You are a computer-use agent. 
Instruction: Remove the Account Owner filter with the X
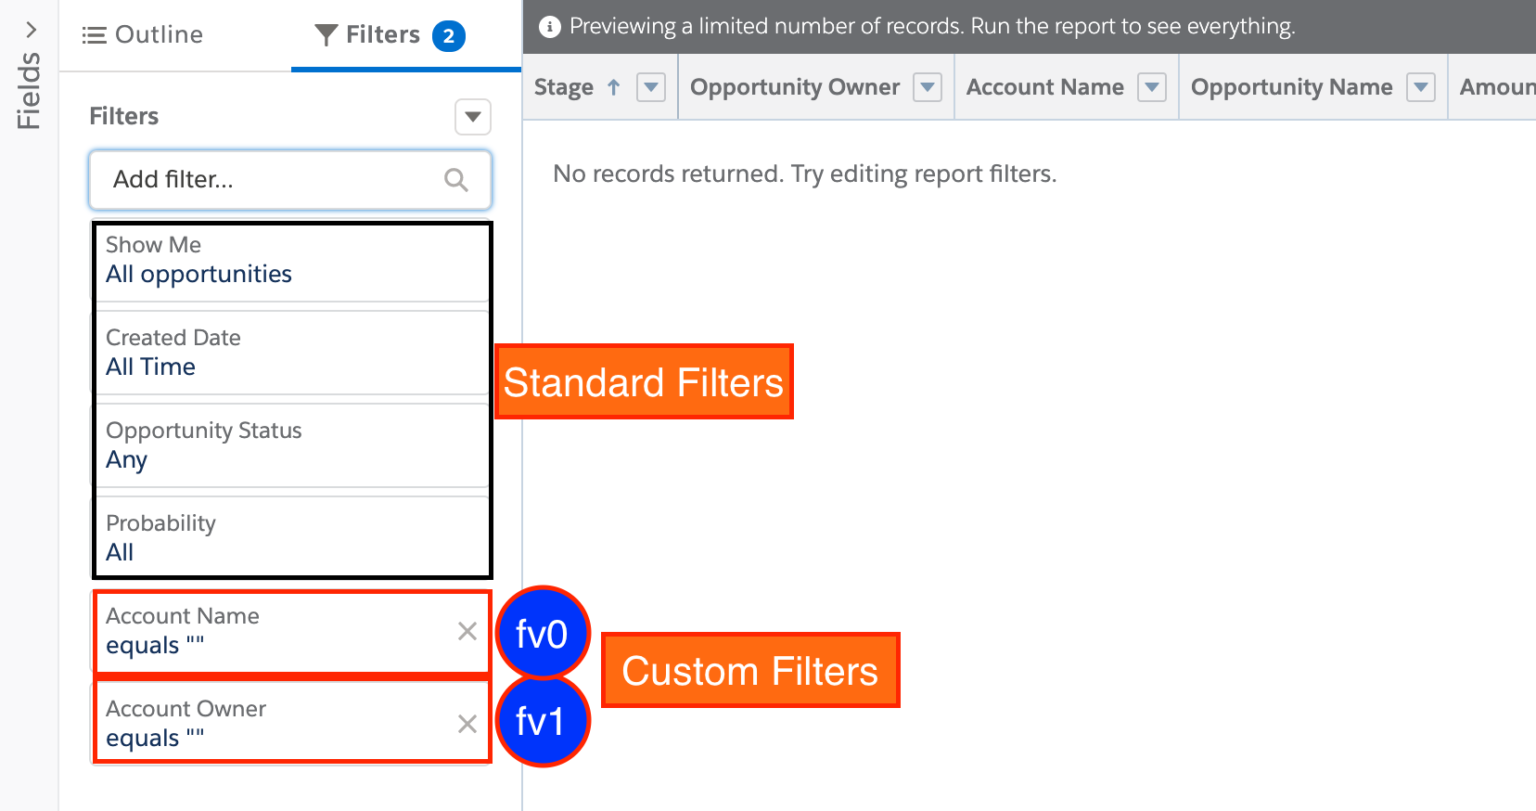tap(466, 723)
